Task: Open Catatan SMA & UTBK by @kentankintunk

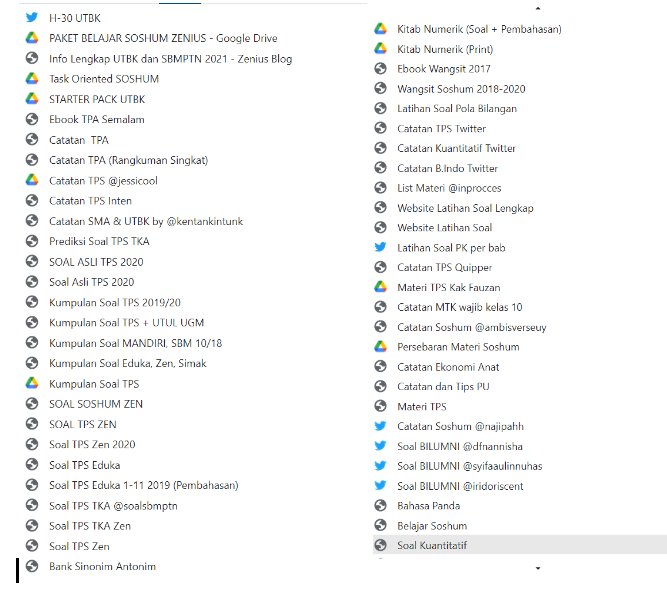Action: 146,221
